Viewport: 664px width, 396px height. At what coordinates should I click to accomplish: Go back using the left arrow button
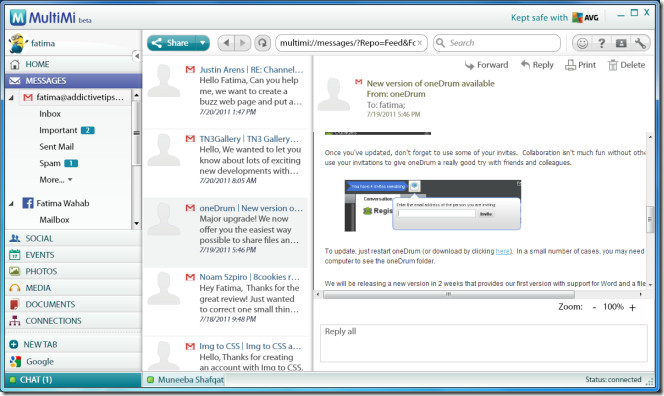pos(226,43)
